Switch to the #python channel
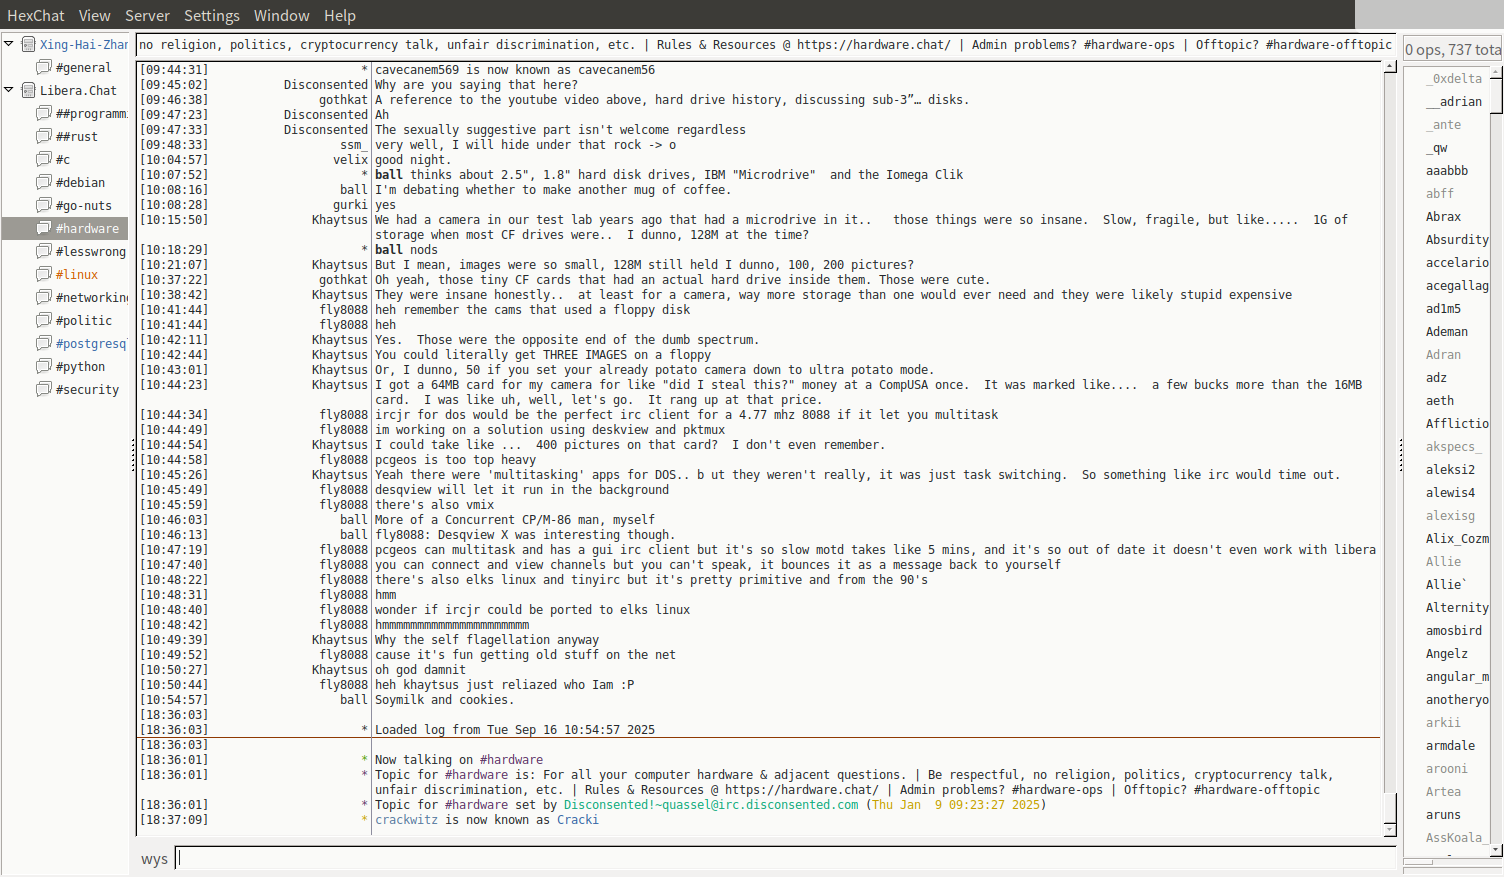The image size is (1504, 877). point(80,367)
